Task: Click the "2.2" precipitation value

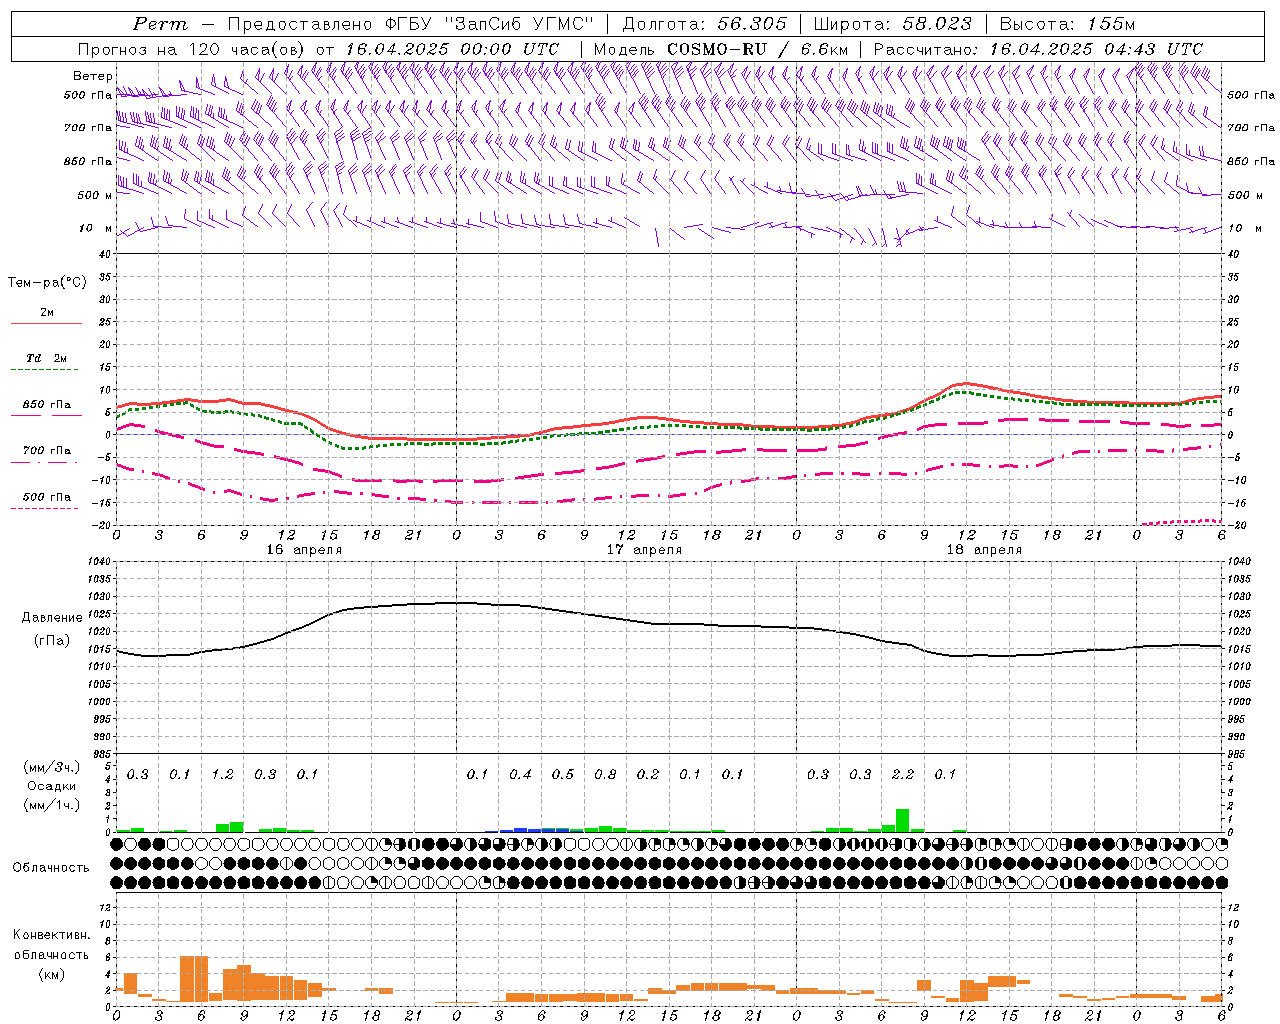Action: point(903,775)
